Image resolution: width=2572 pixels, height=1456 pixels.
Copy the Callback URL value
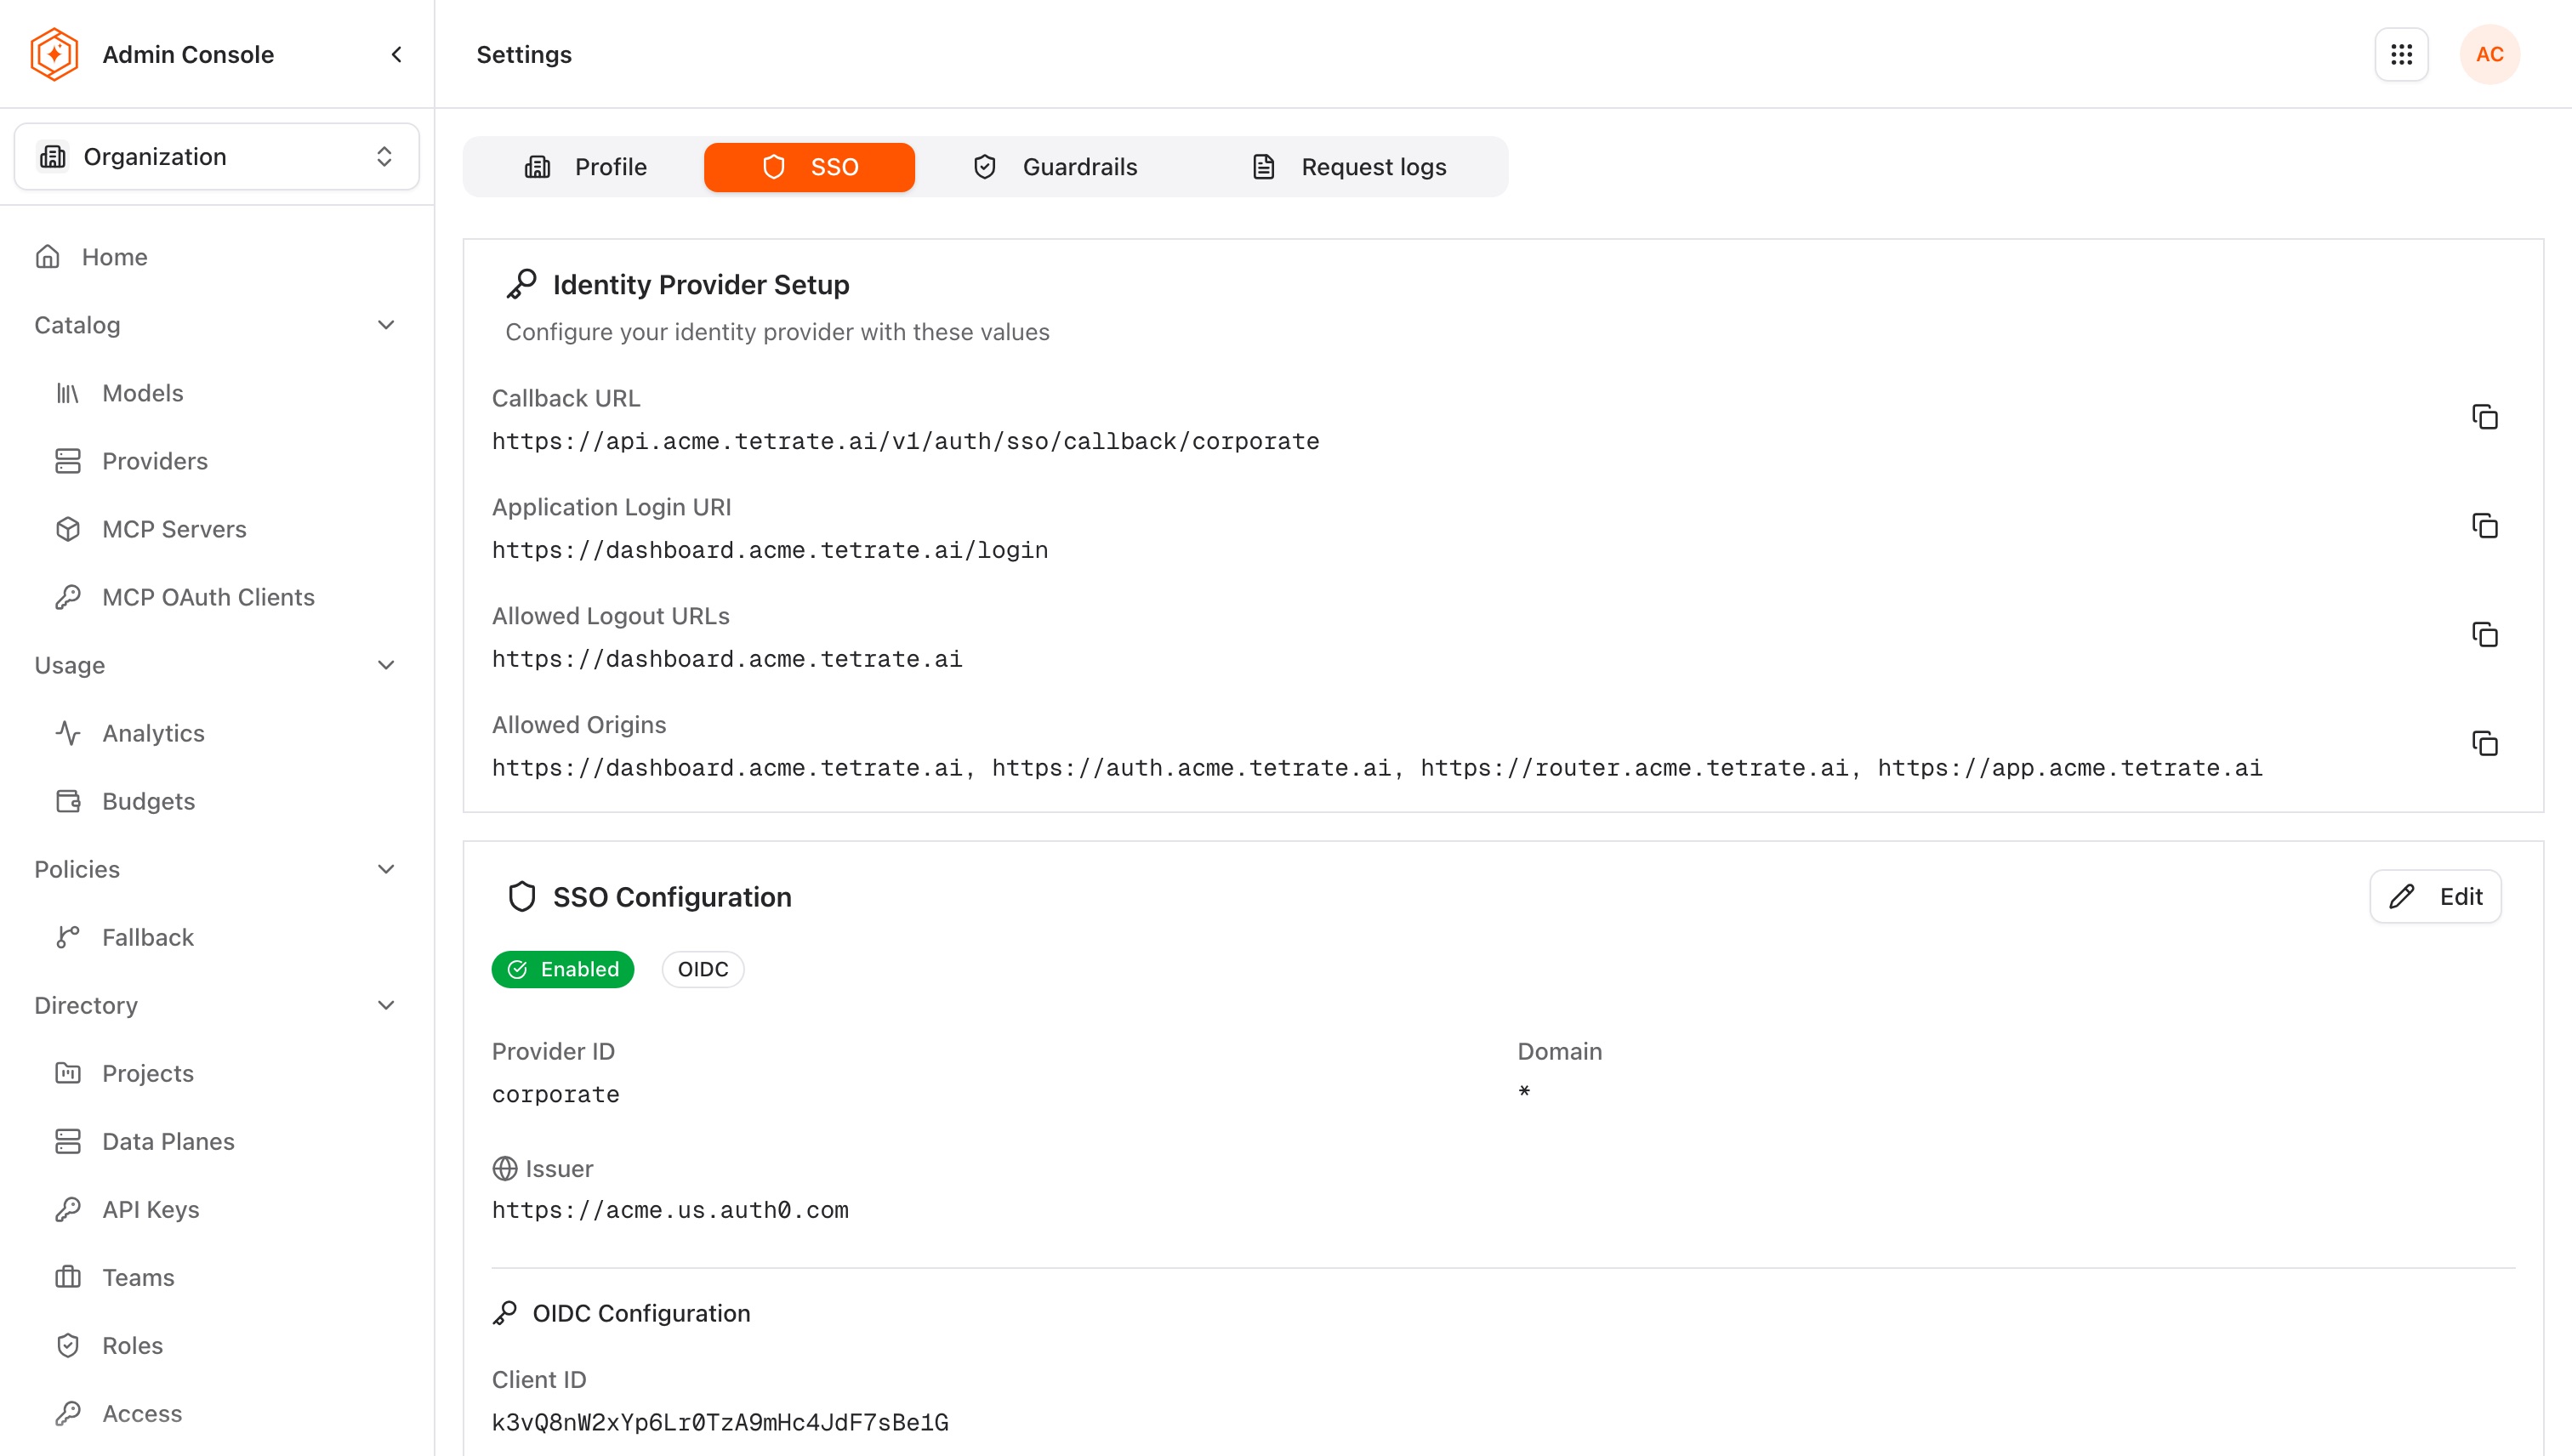pos(2485,417)
